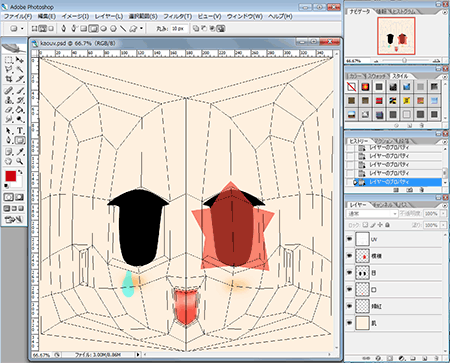Select the Brush tool
This screenshot has height=363, width=450.
(x=19, y=90)
